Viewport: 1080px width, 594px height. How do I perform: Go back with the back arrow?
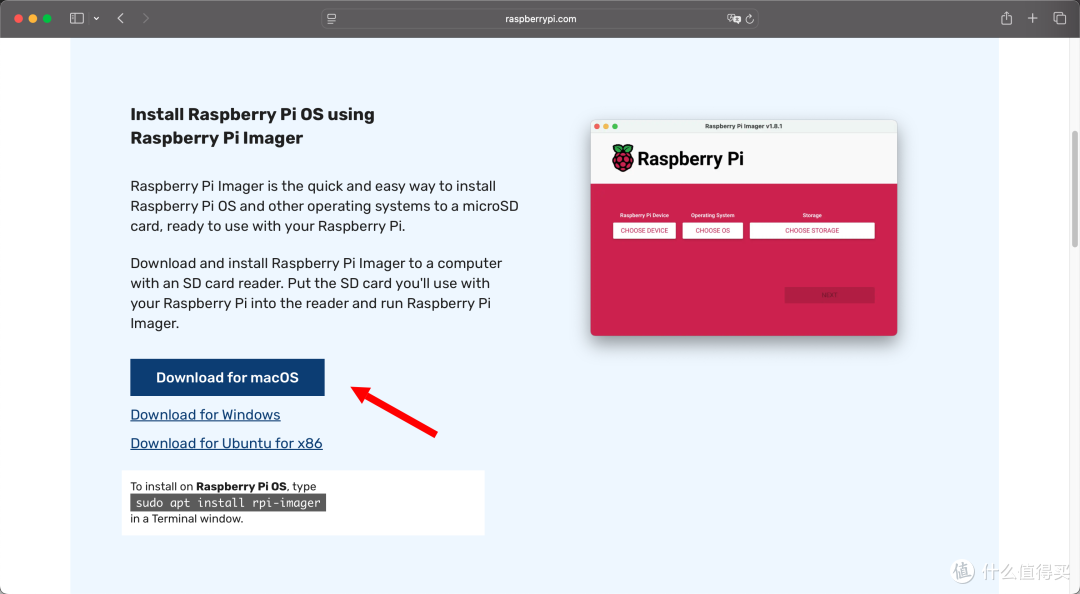point(121,19)
